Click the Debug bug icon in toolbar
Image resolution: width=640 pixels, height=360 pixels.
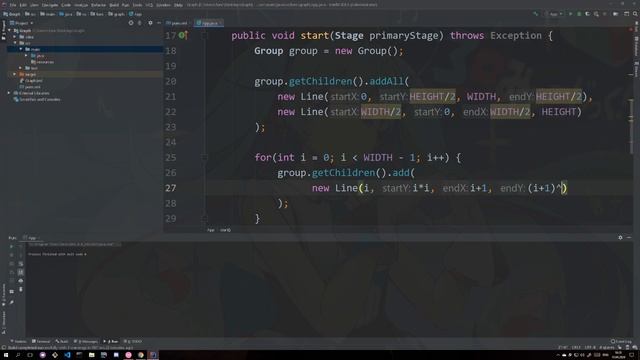click(579, 14)
